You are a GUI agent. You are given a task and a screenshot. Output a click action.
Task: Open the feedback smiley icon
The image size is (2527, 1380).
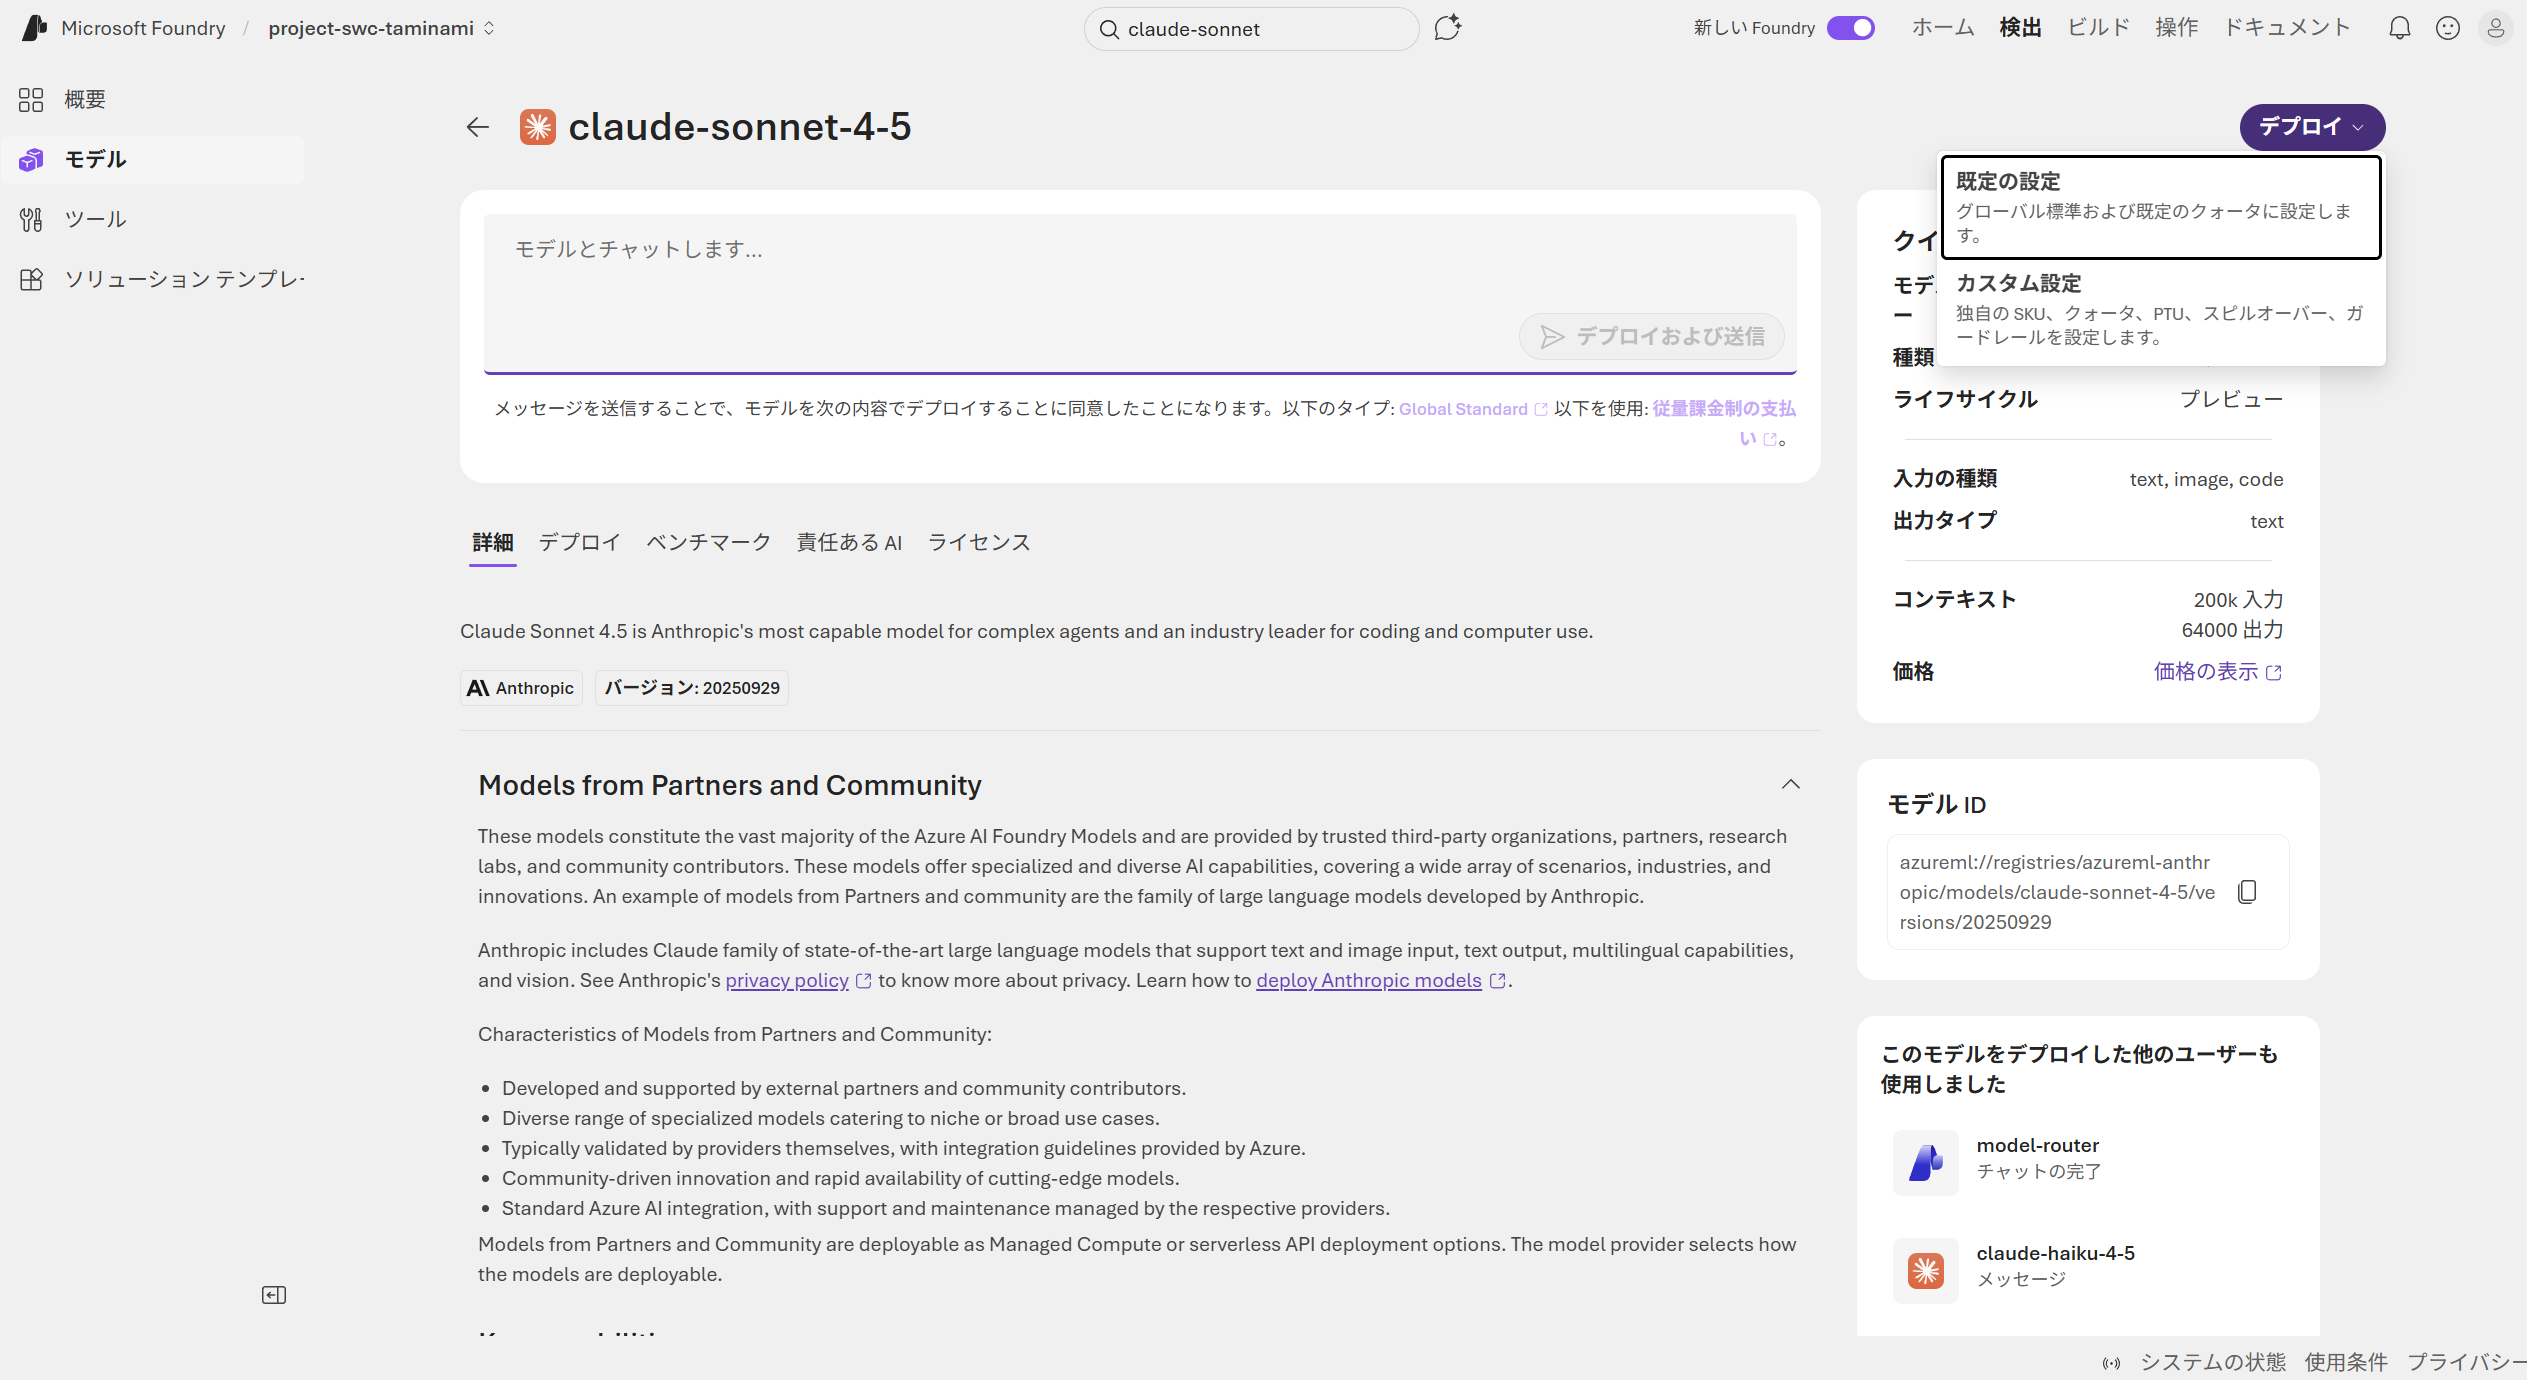2447,28
